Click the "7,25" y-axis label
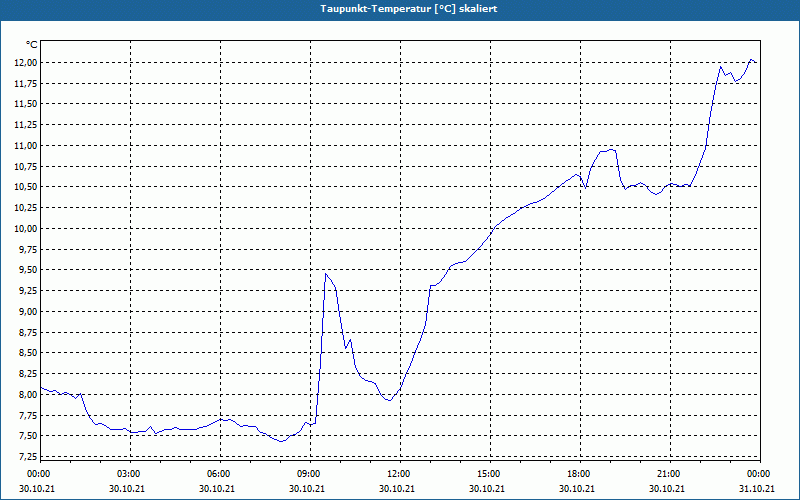Image resolution: width=800 pixels, height=500 pixels. point(29,456)
